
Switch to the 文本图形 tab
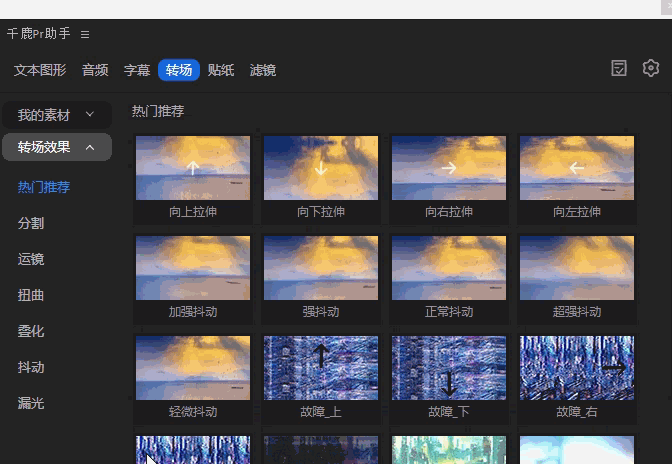[x=40, y=70]
